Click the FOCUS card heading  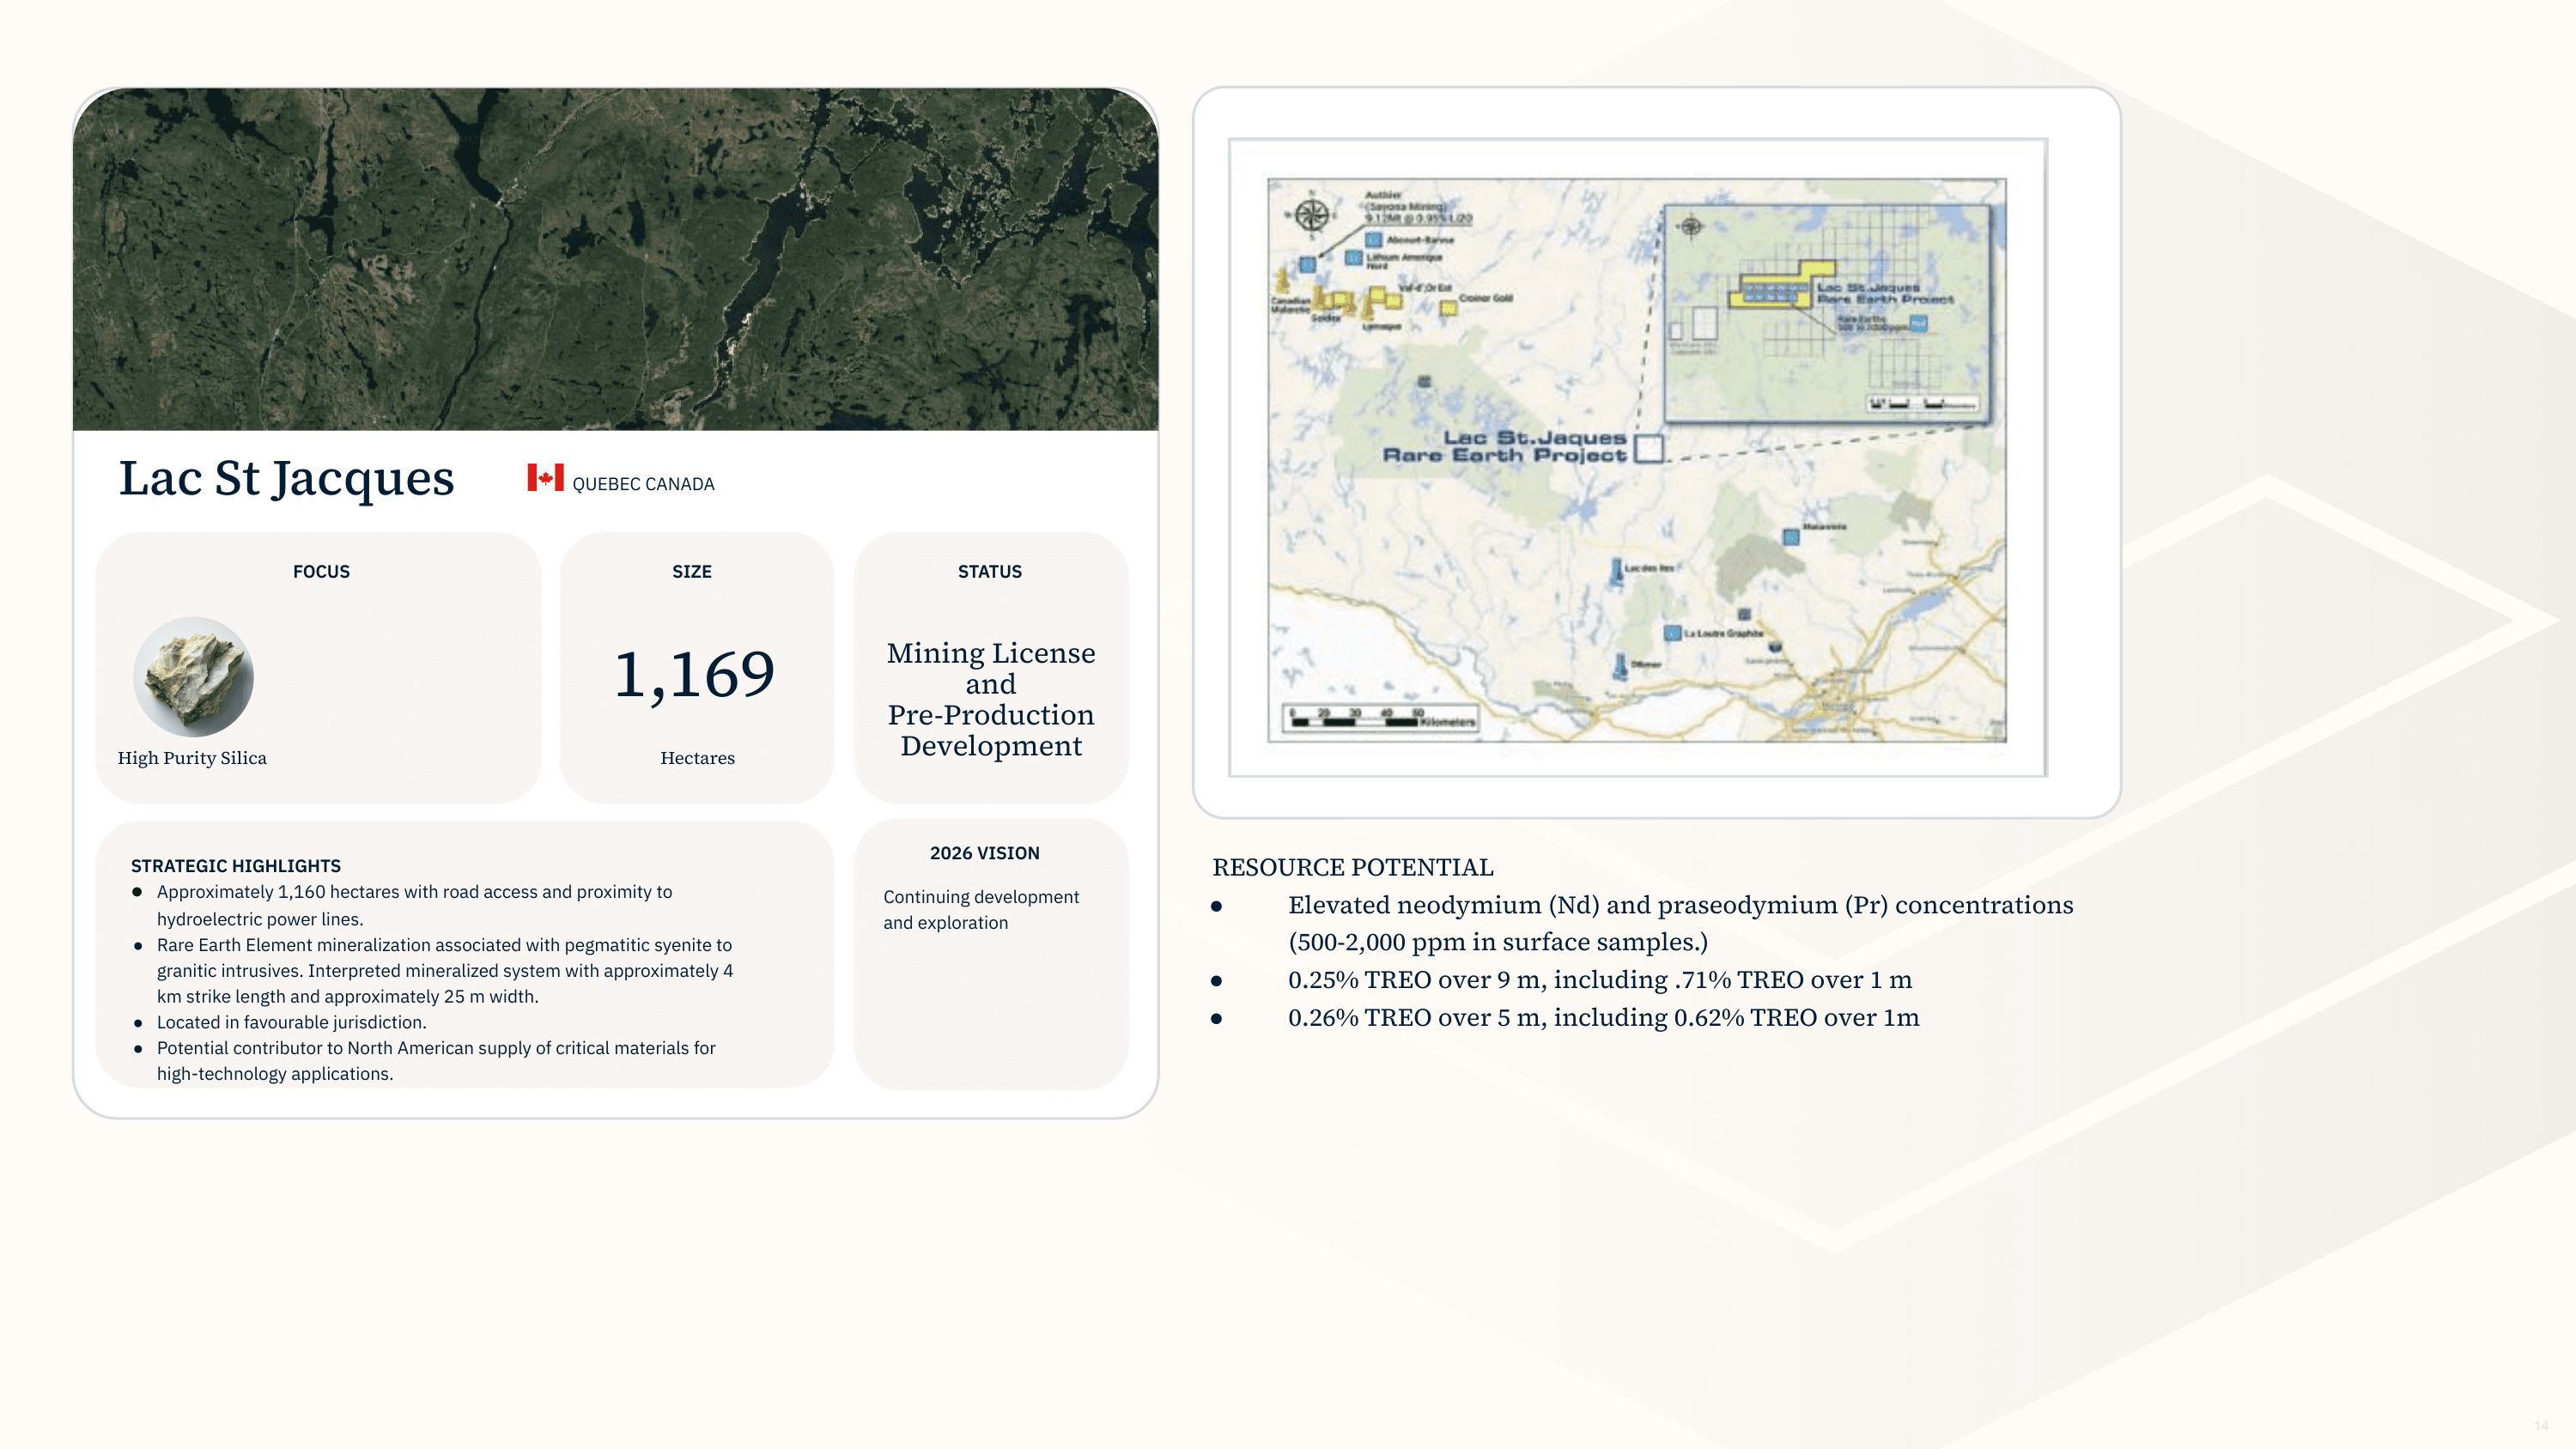tap(321, 571)
